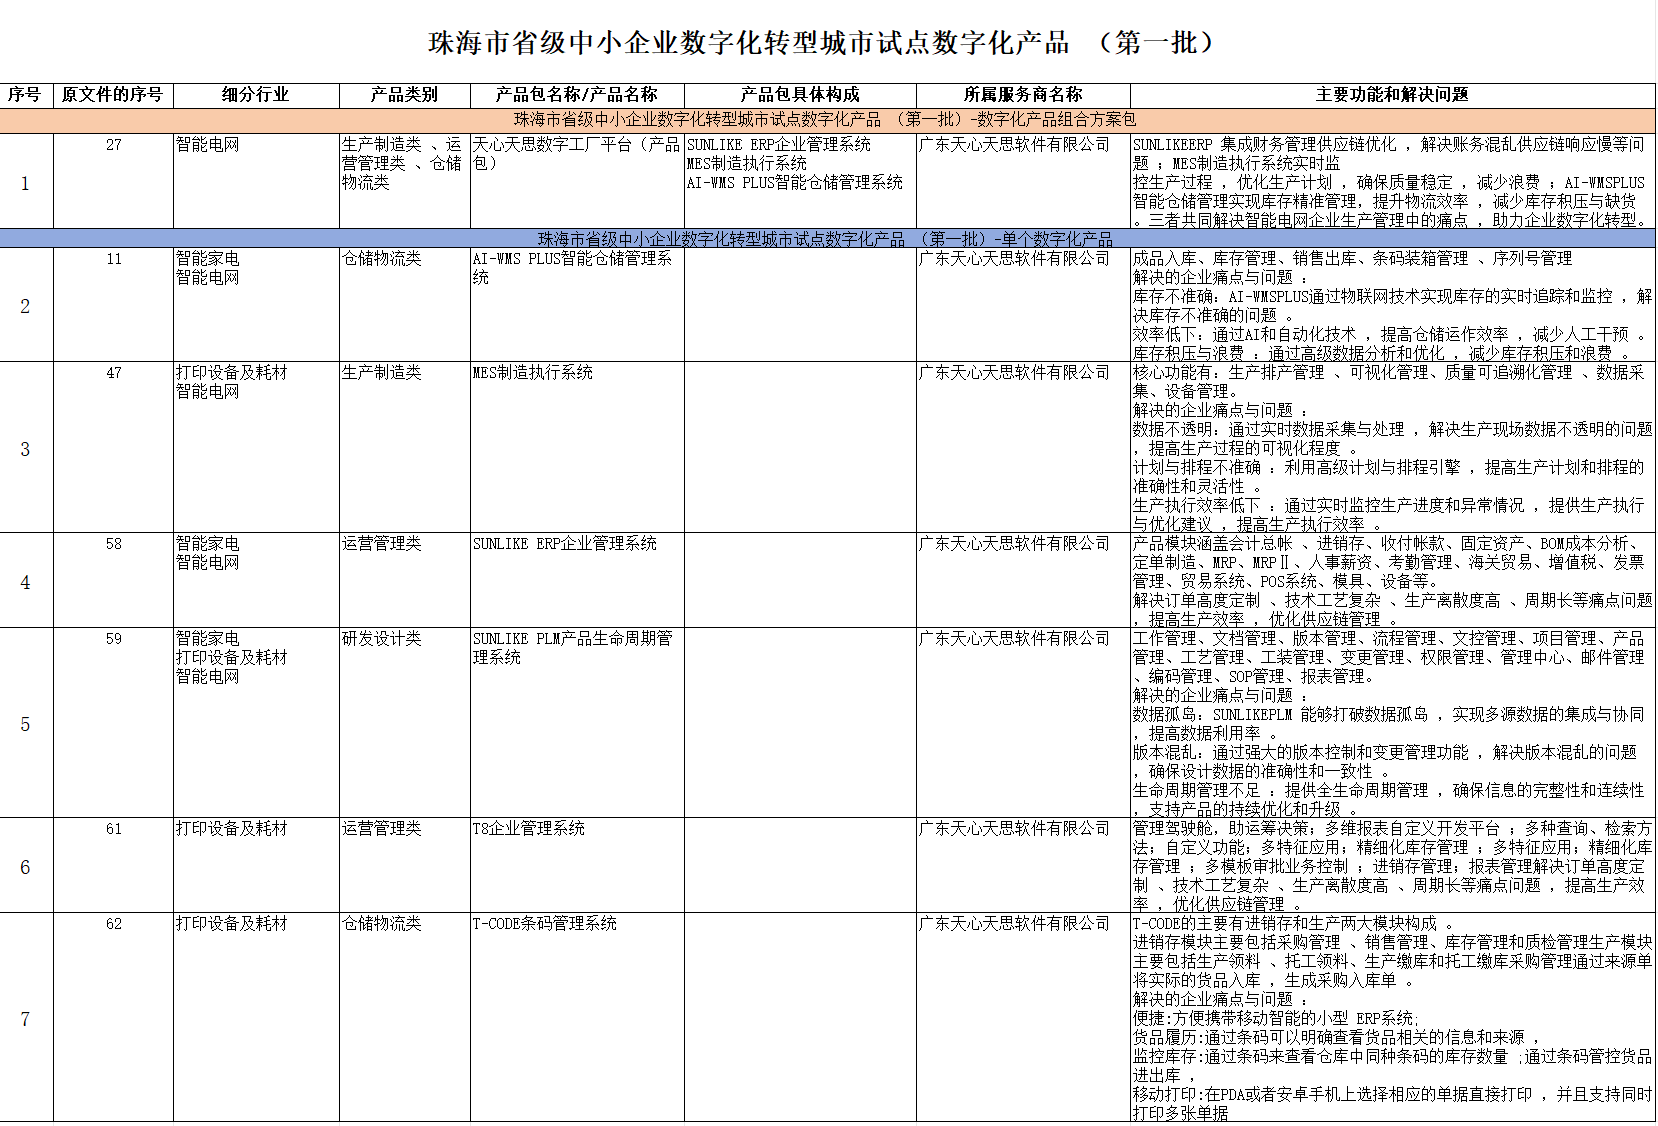Click the description starting 核心功能有:生产排产管理
Viewport: 1658px width, 1126px height.
tap(1392, 447)
